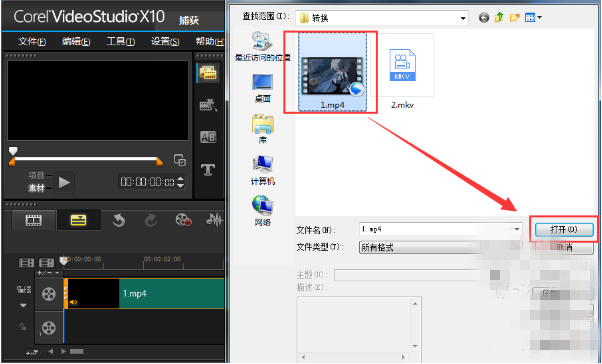Click the 主题 (Subject) field
Screen dimensions: 602x364
[x=407, y=275]
